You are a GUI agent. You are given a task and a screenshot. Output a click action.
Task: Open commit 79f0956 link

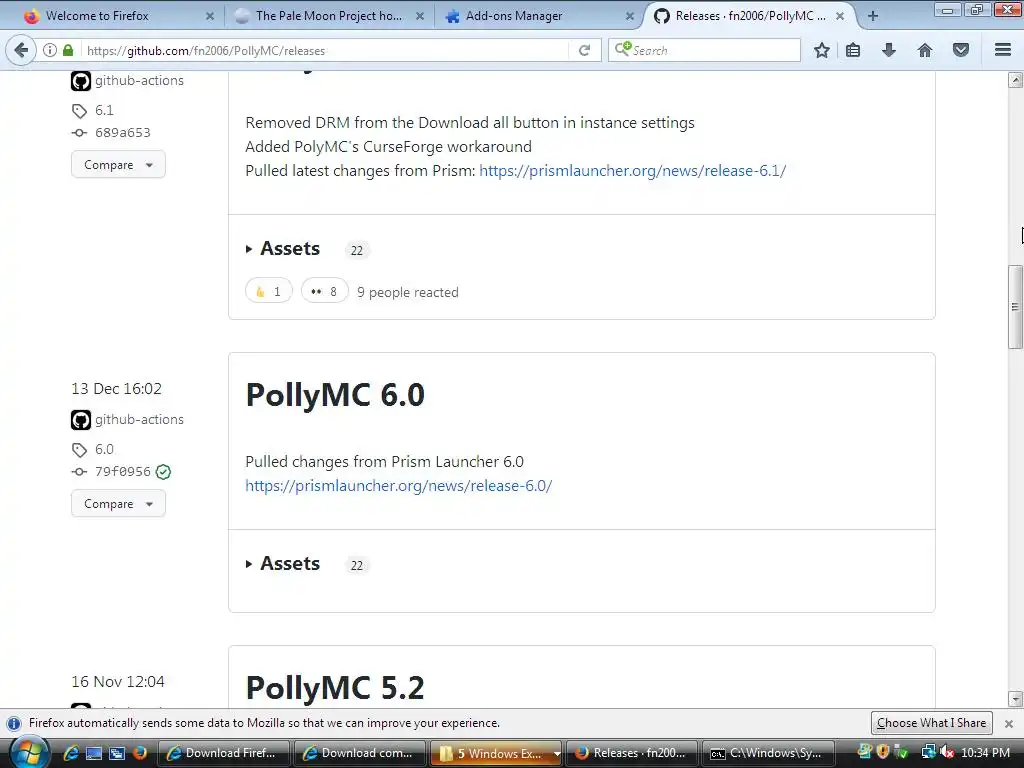[123, 472]
